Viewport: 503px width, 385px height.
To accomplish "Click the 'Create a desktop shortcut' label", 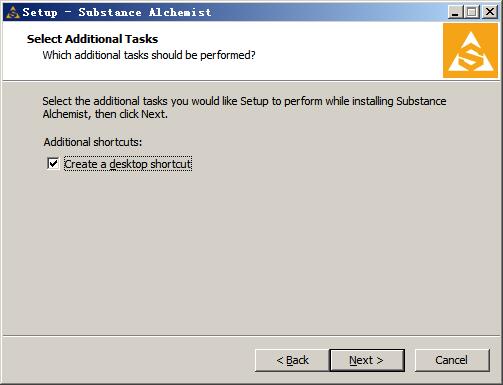I will (x=128, y=164).
